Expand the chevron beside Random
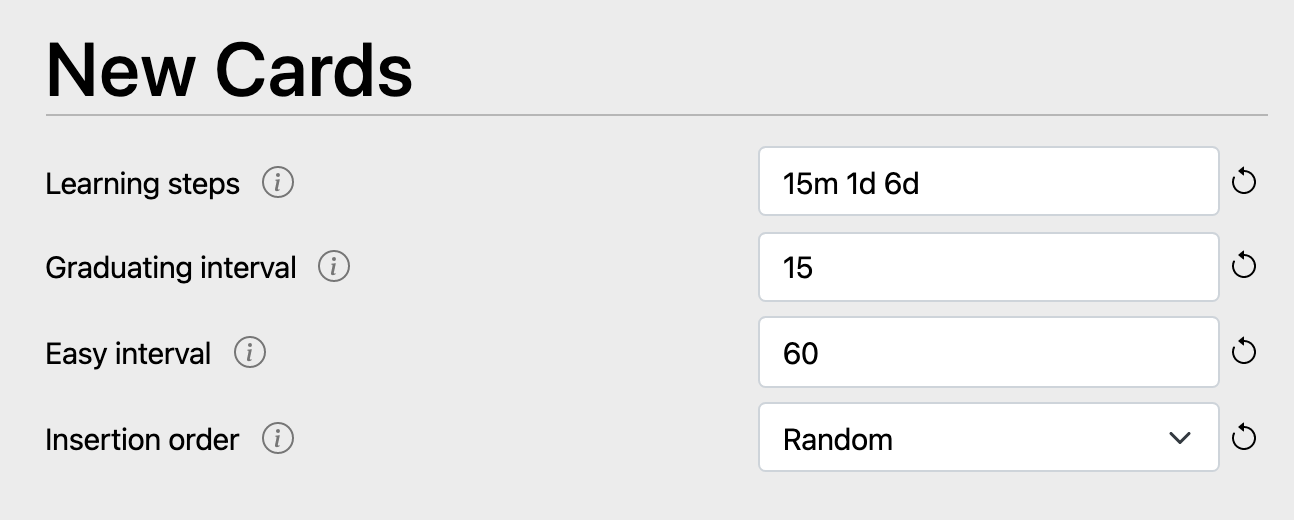The height and width of the screenshot is (520, 1294). (x=1180, y=438)
